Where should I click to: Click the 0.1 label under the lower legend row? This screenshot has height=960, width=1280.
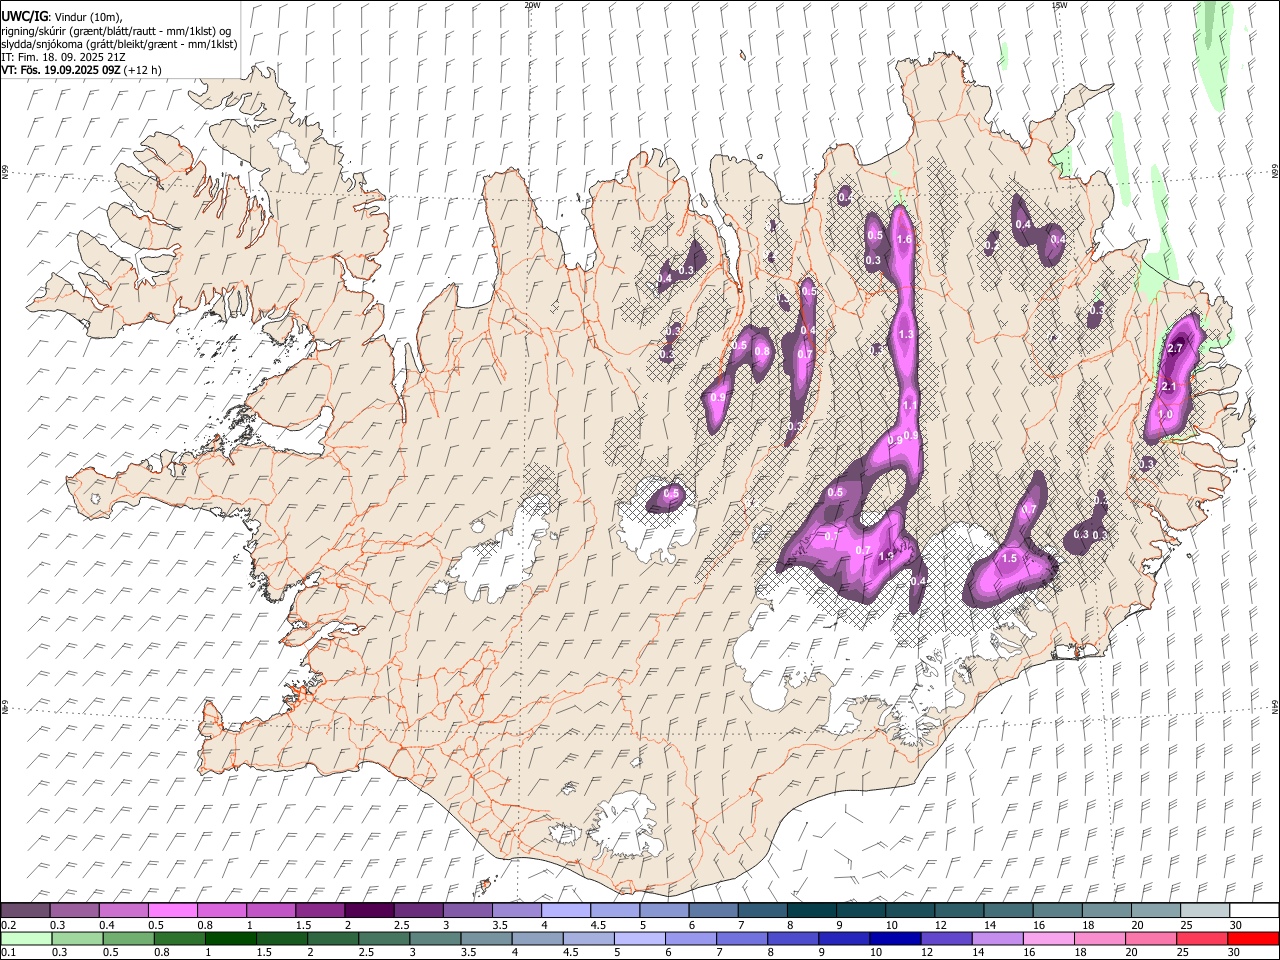pos(8,953)
